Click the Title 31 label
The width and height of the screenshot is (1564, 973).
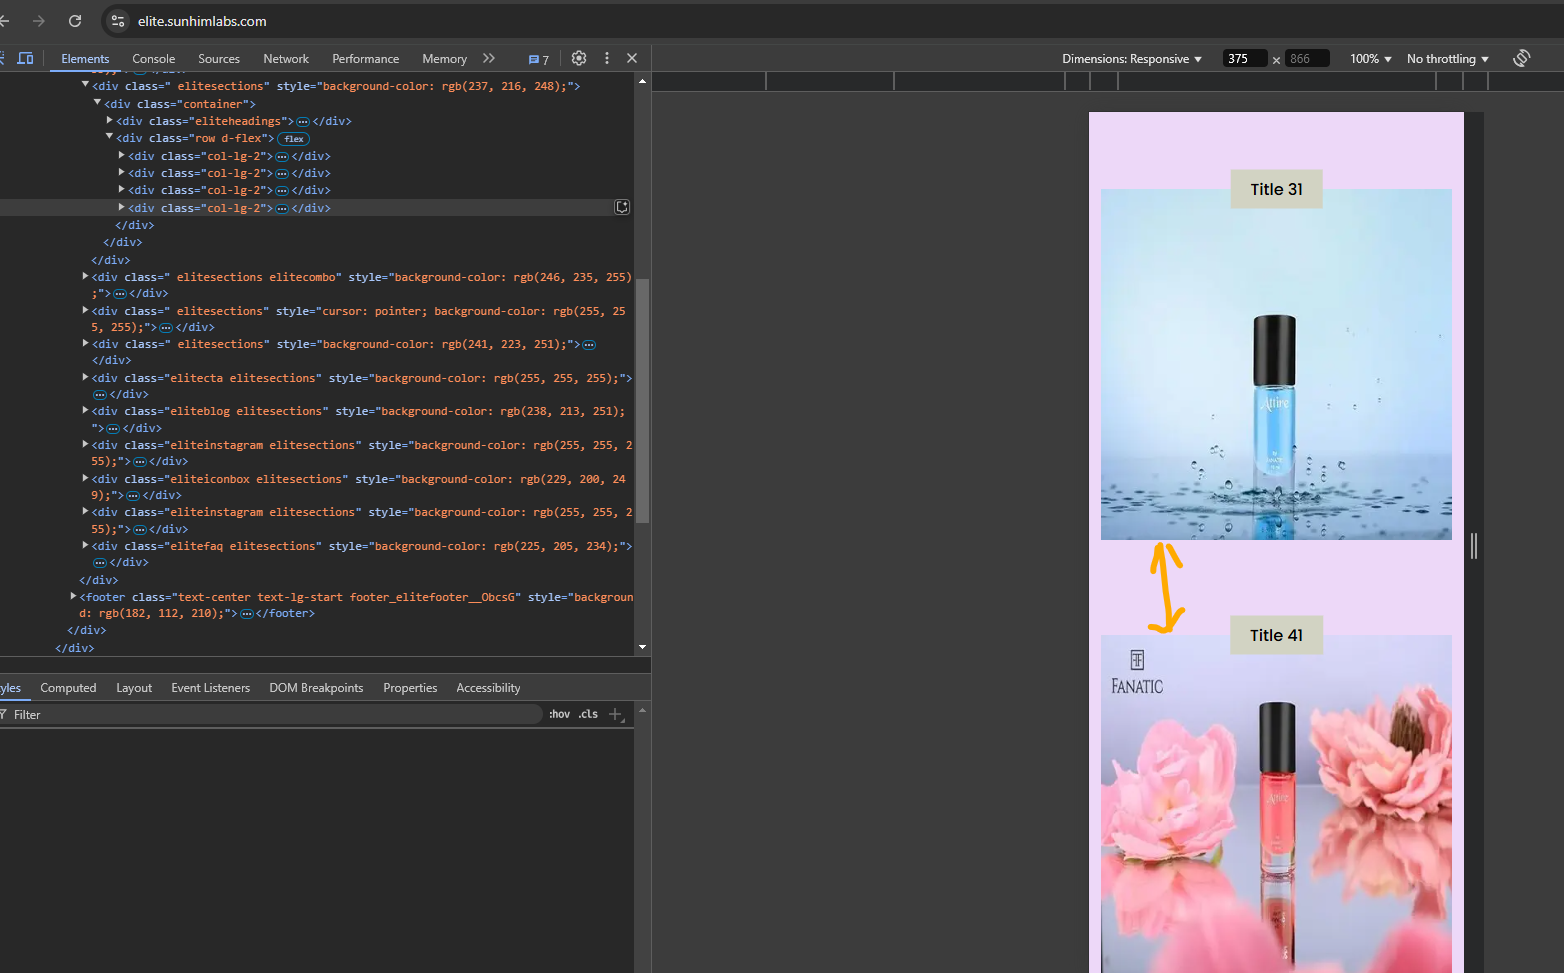(x=1276, y=189)
